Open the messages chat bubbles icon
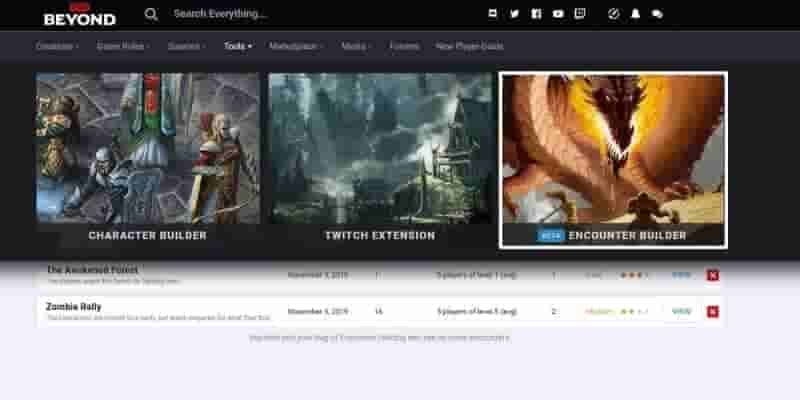Viewport: 800px width, 400px height. tap(657, 14)
